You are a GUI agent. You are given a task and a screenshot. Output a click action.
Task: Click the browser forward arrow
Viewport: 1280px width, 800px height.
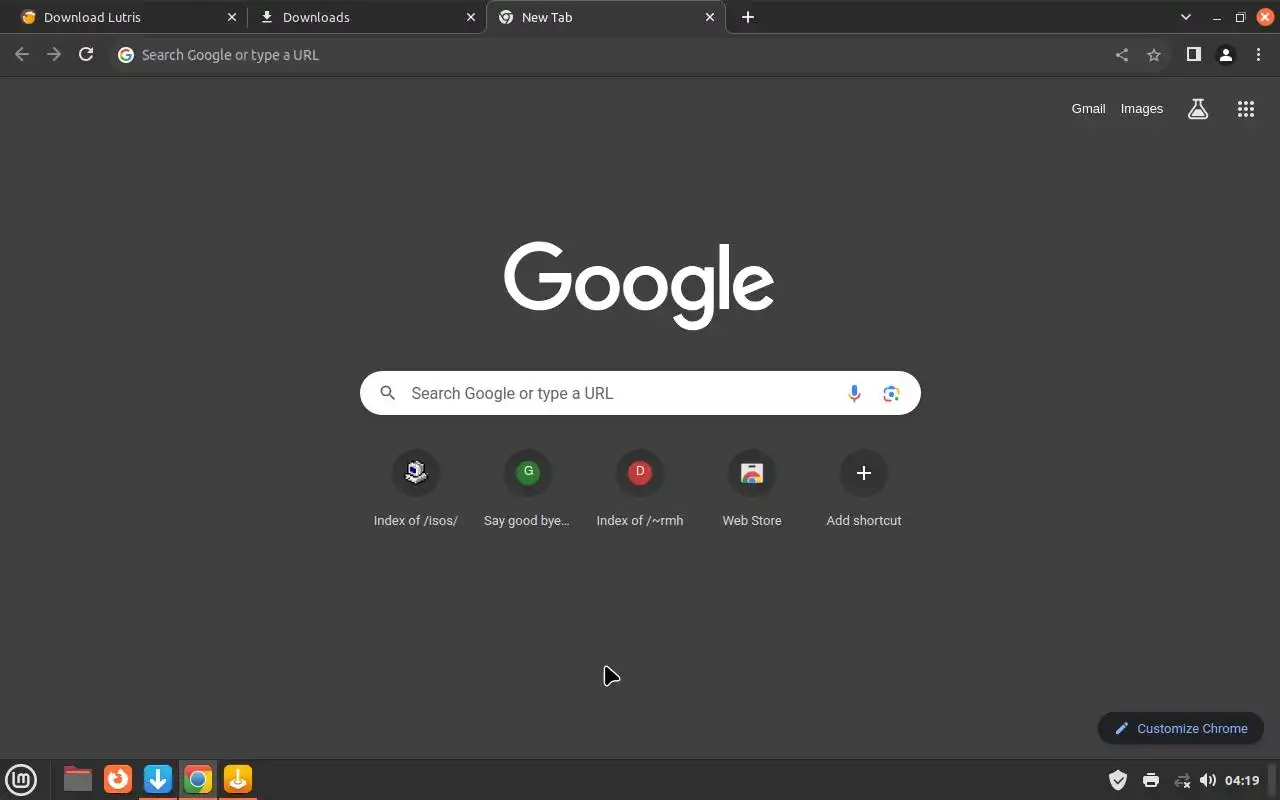point(54,55)
